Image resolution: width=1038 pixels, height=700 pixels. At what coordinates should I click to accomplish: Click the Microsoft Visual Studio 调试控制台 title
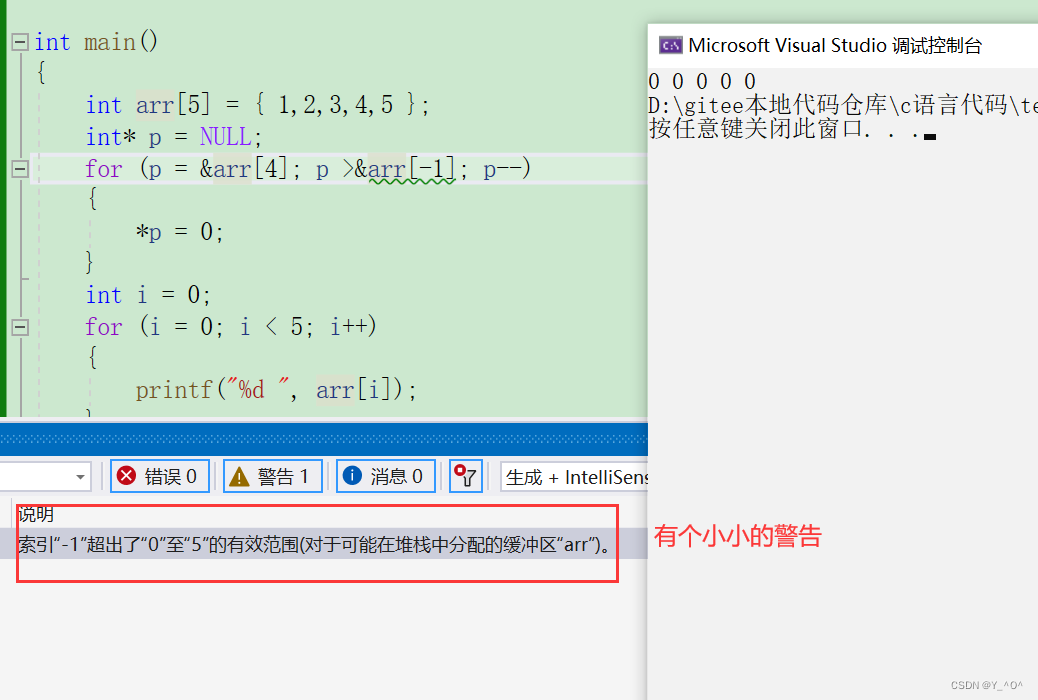(835, 46)
